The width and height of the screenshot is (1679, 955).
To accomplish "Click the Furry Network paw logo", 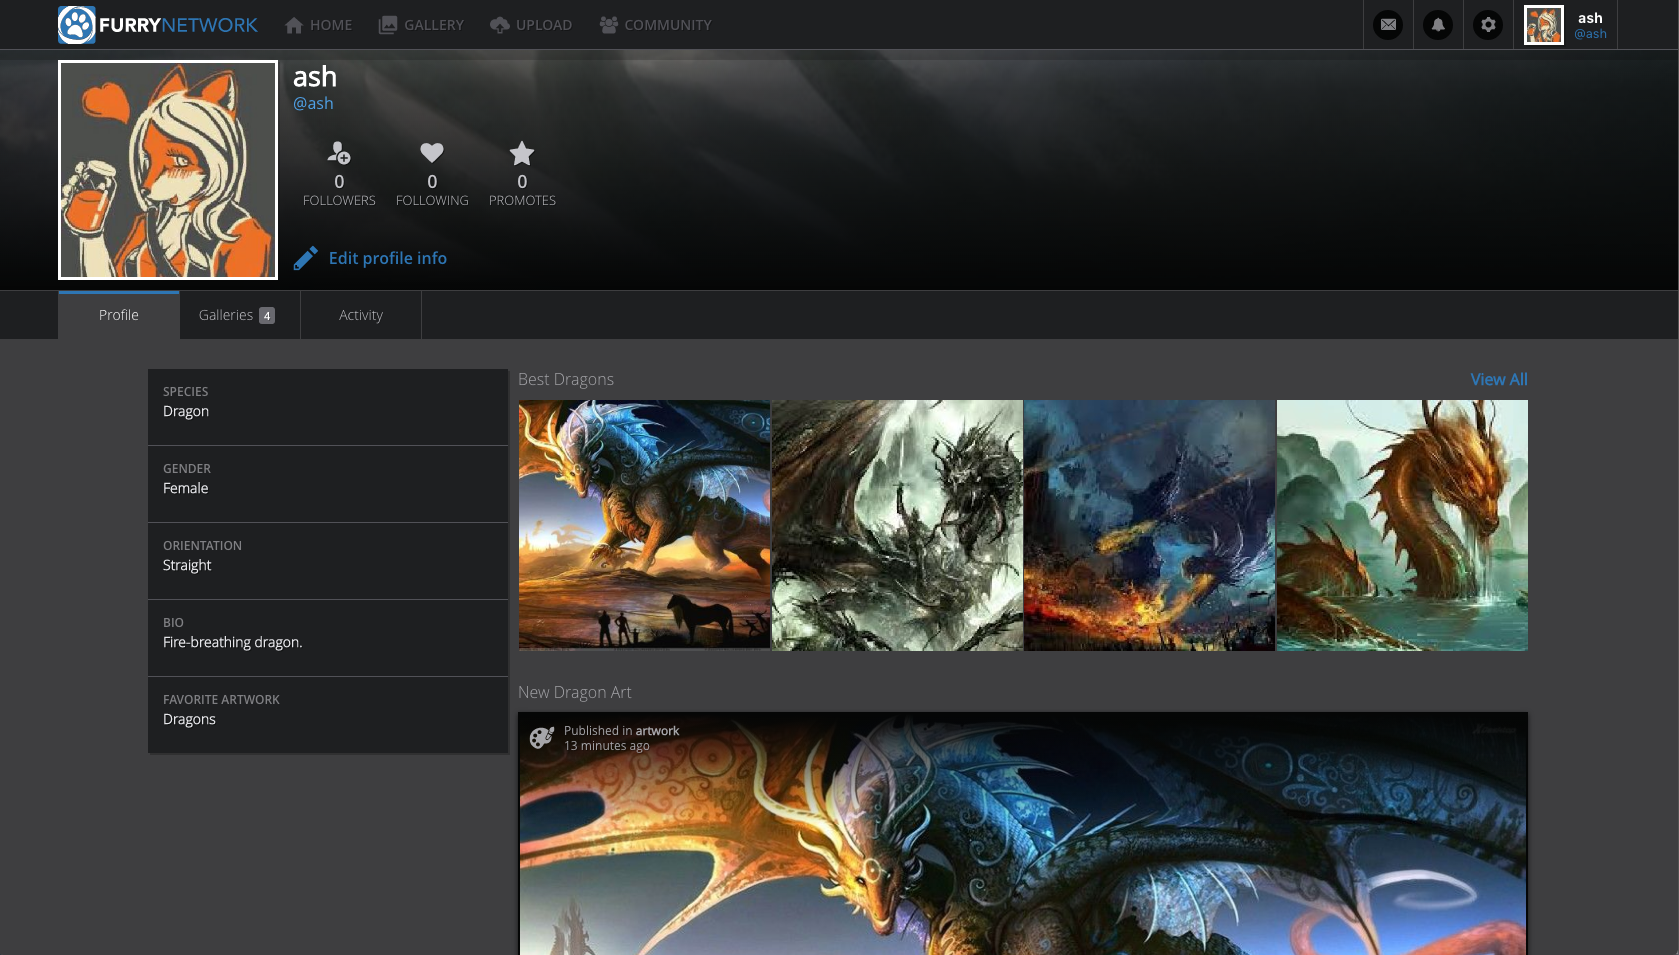I will (77, 25).
